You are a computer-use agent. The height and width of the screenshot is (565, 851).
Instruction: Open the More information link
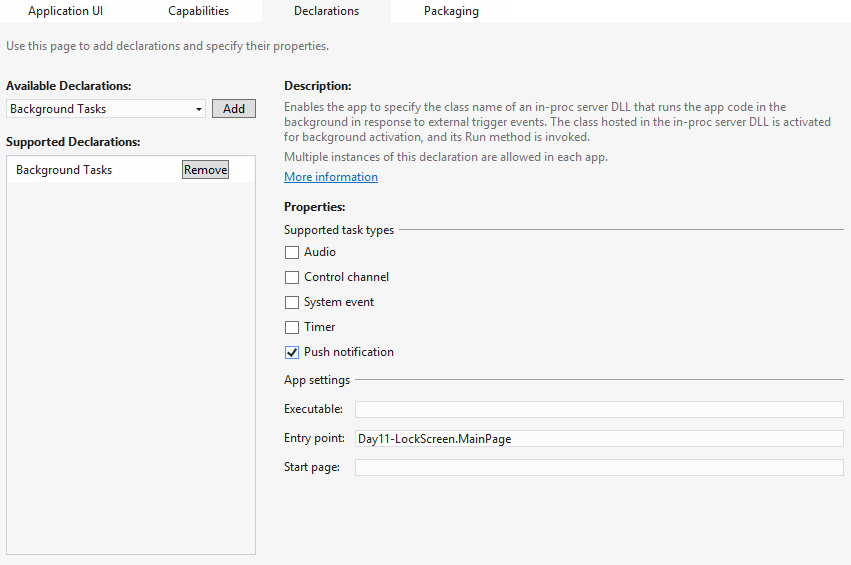tap(331, 177)
